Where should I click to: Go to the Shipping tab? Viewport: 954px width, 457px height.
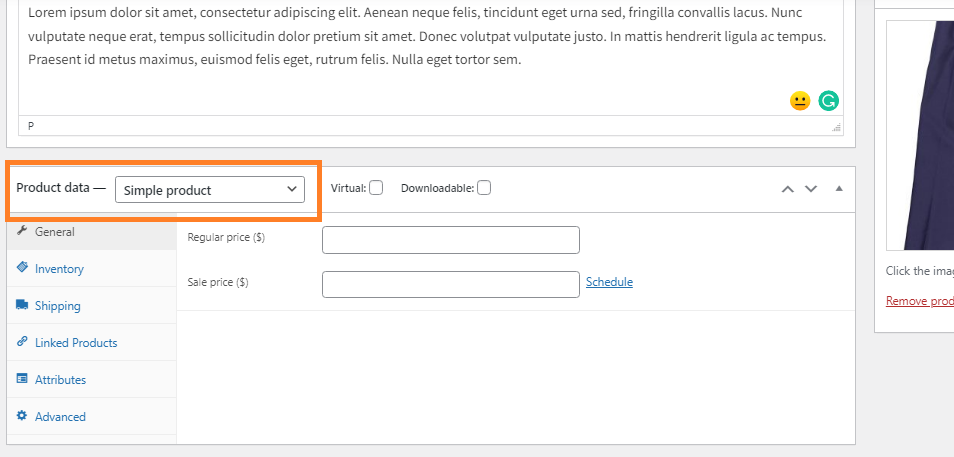(92, 305)
